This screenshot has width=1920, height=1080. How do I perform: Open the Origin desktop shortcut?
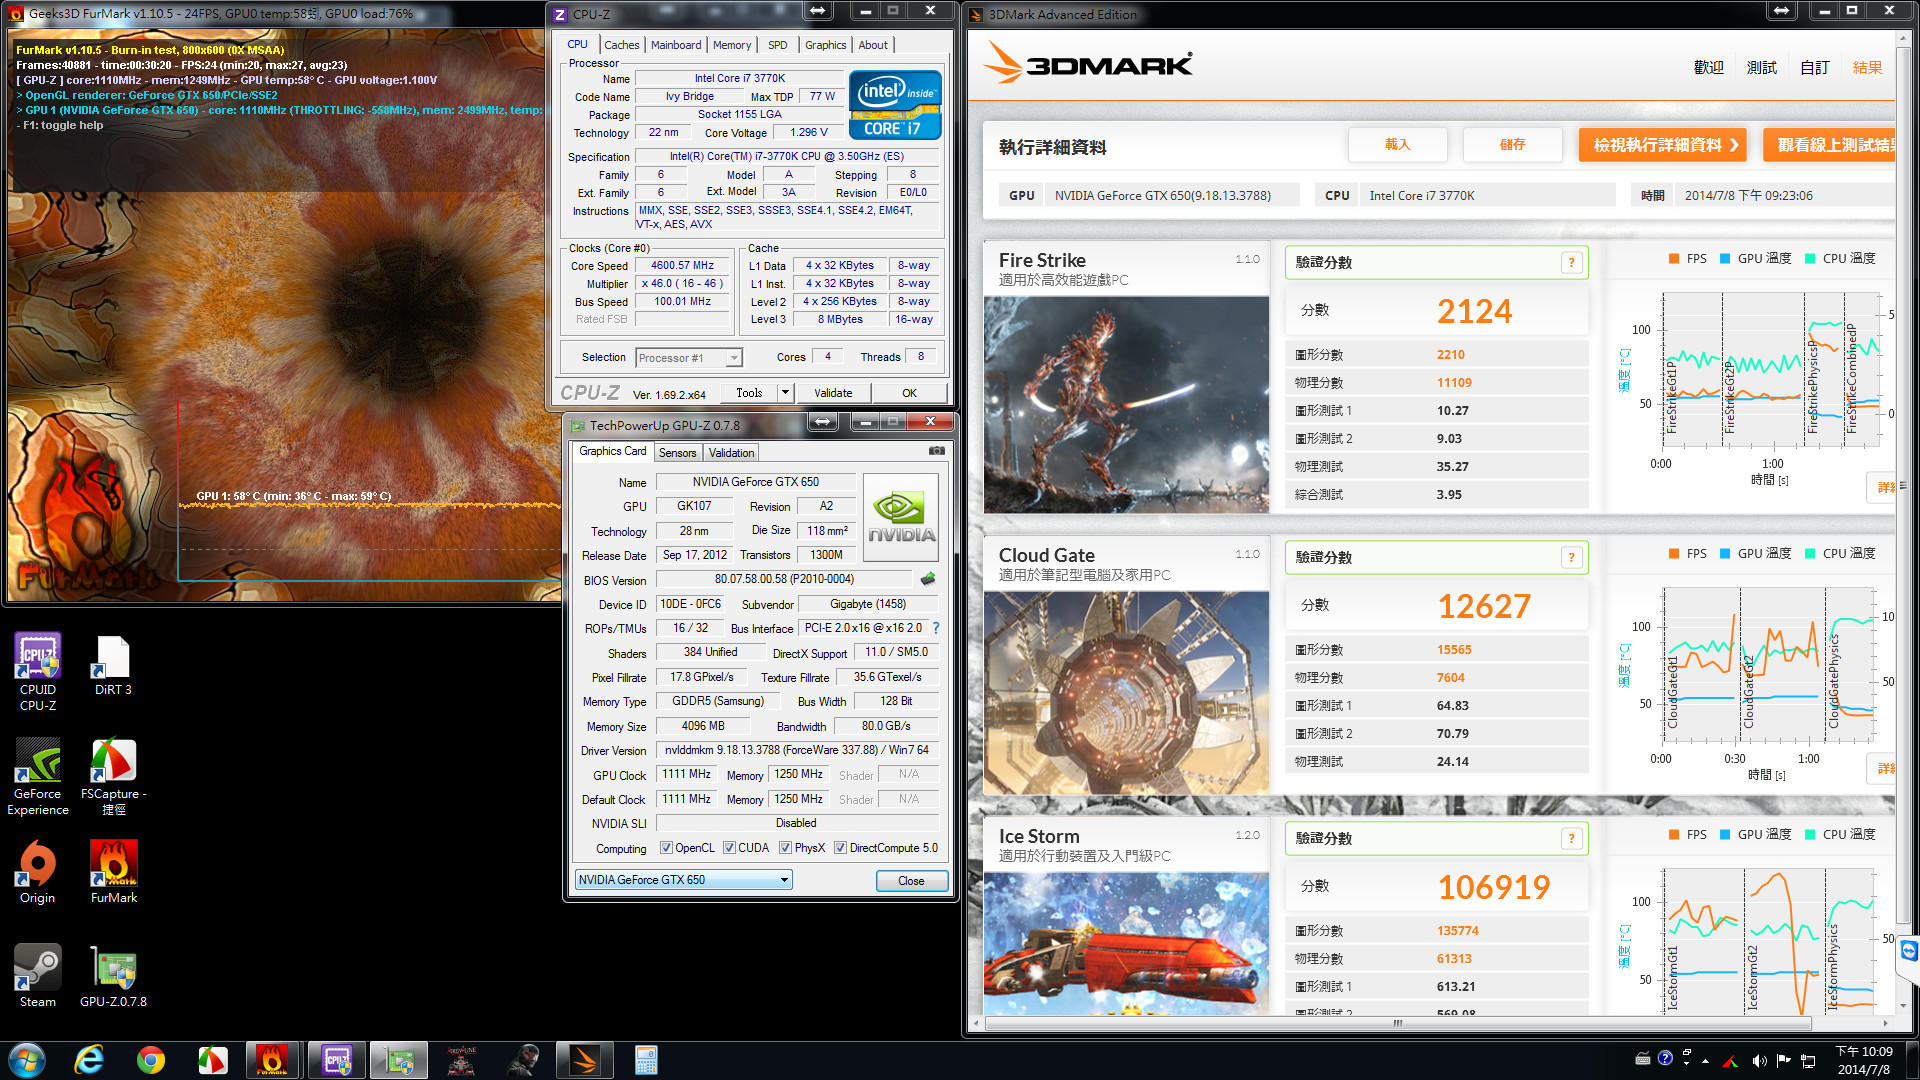(x=38, y=872)
